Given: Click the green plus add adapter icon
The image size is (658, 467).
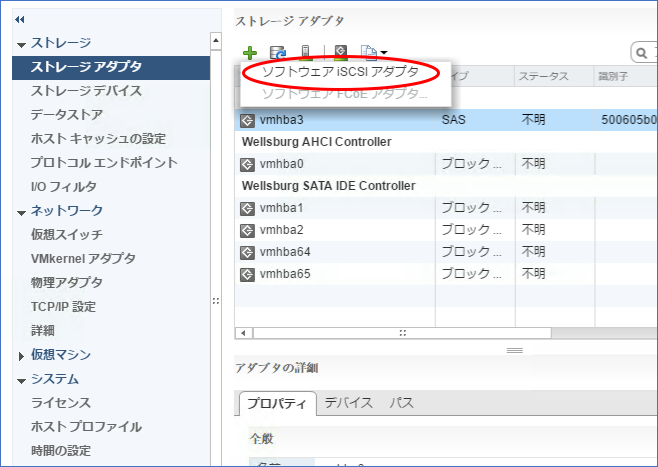Looking at the screenshot, I should (250, 53).
